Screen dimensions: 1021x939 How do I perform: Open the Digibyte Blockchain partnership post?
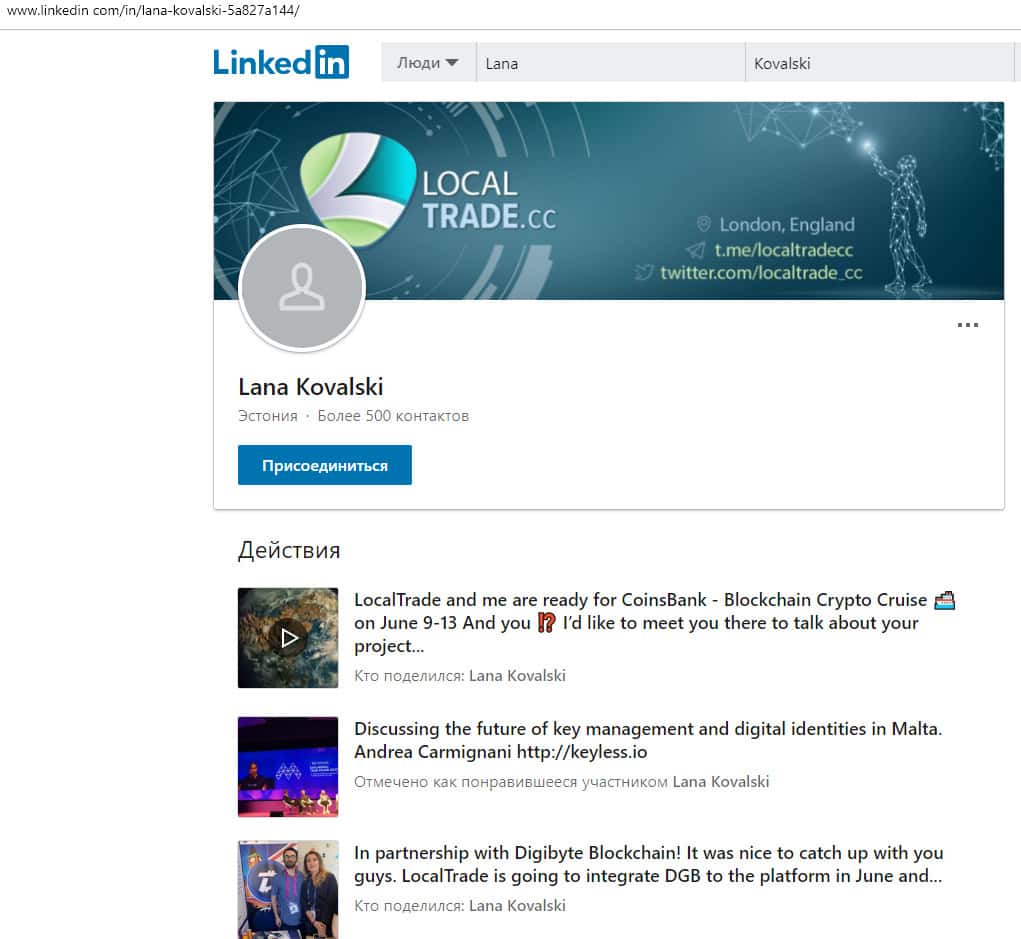(648, 865)
